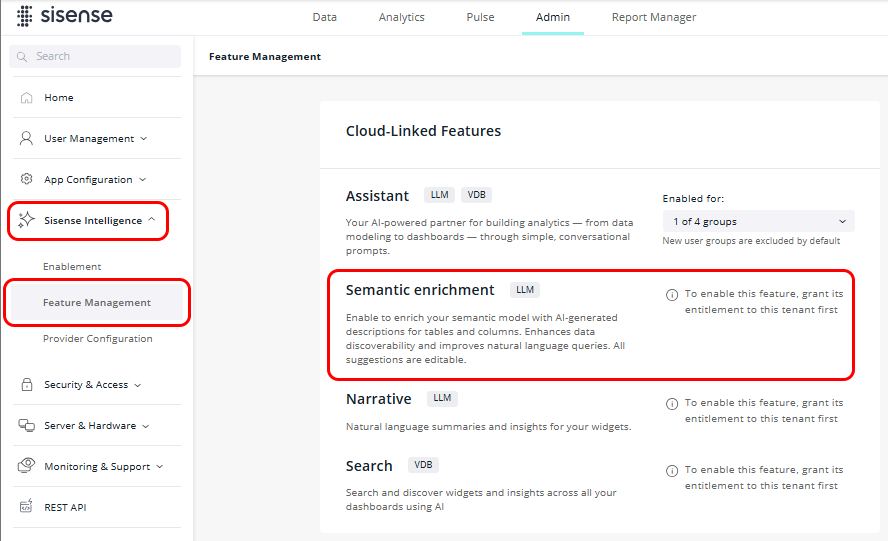Click the VDB tag beside Assistant
This screenshot has width=888, height=541.
476,195
